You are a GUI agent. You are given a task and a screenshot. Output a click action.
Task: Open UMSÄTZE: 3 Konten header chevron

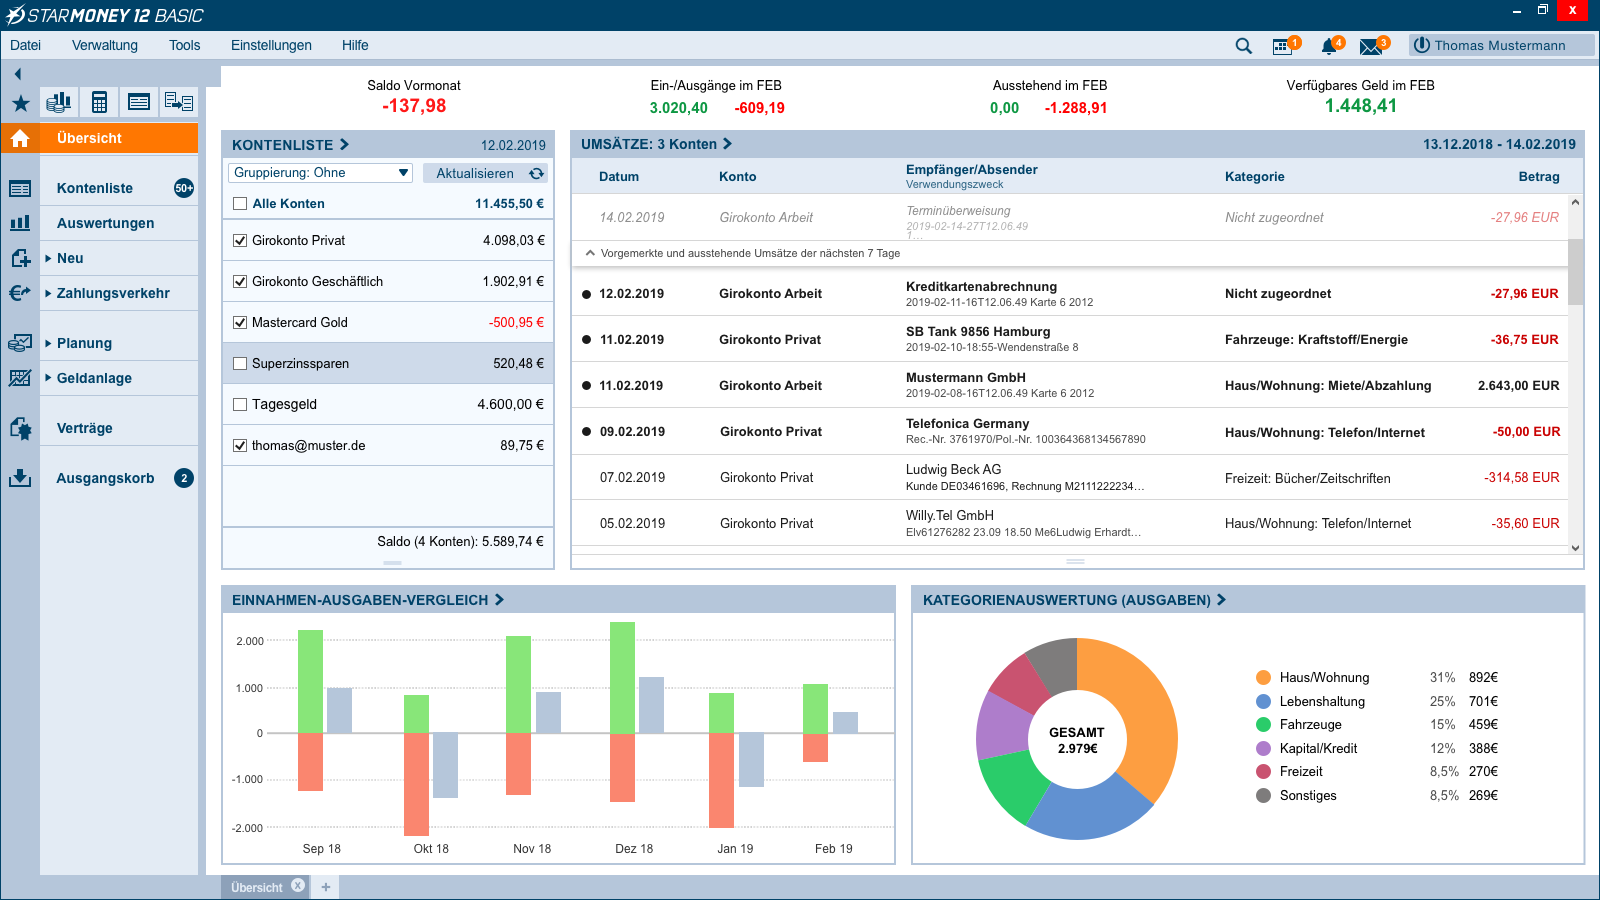pos(728,144)
